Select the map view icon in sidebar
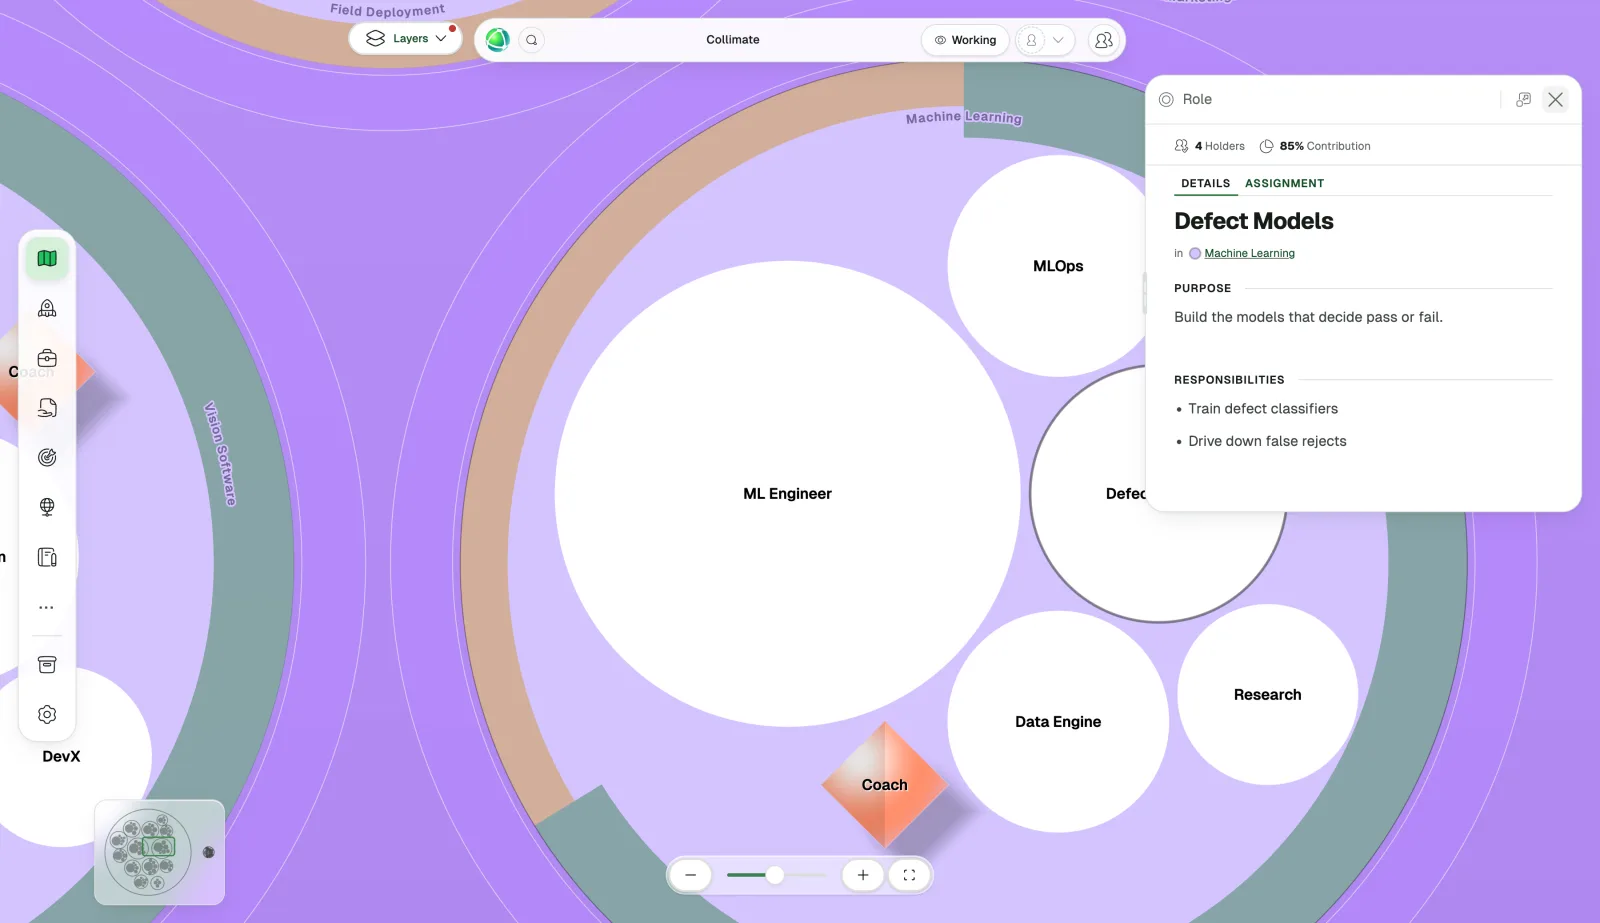Viewport: 1600px width, 923px height. 47,259
